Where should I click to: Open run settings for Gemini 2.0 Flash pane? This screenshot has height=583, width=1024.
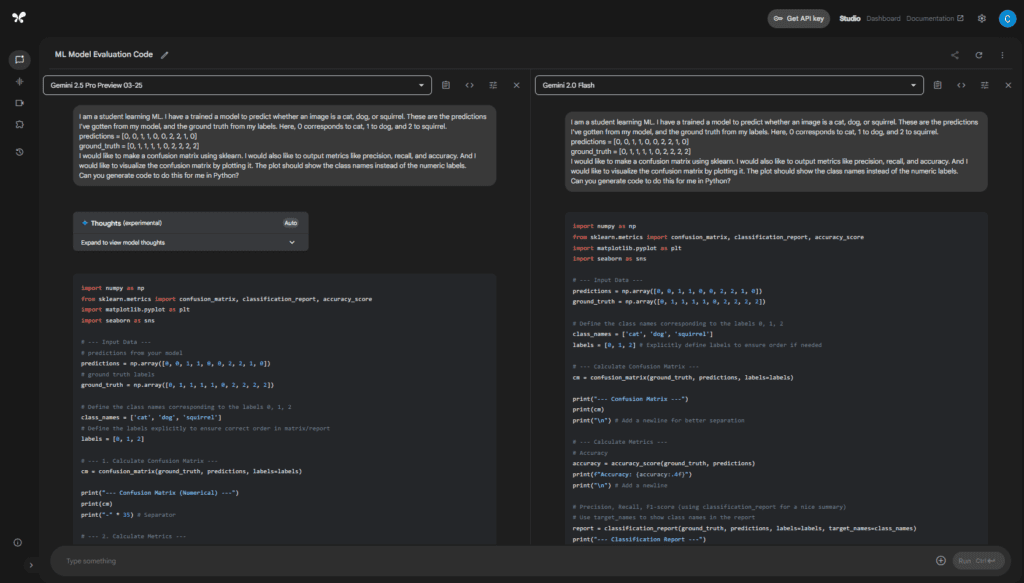(985, 85)
